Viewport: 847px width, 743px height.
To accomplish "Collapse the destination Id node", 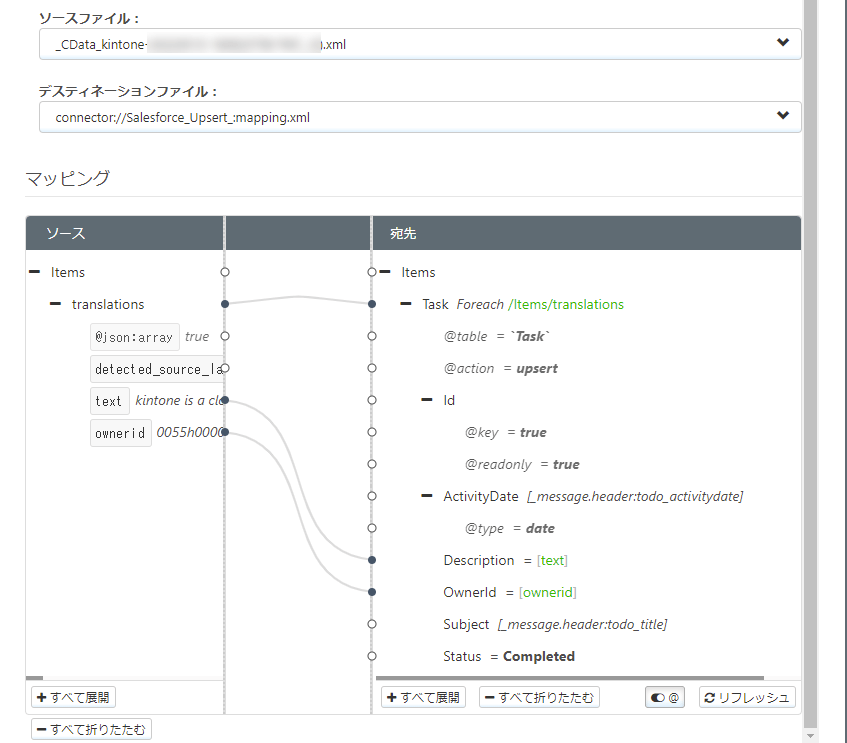I will click(x=427, y=400).
